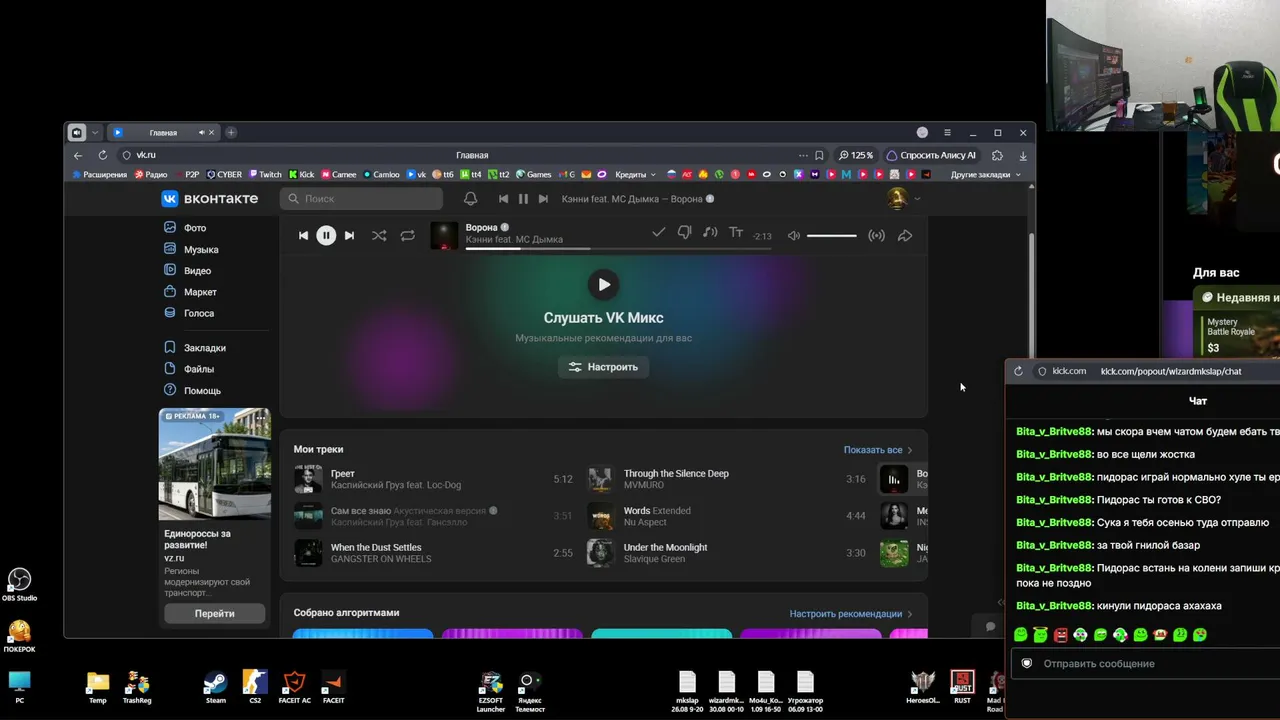Reload the Kick chat popout window
Viewport: 1280px width, 720px height.
[1018, 371]
